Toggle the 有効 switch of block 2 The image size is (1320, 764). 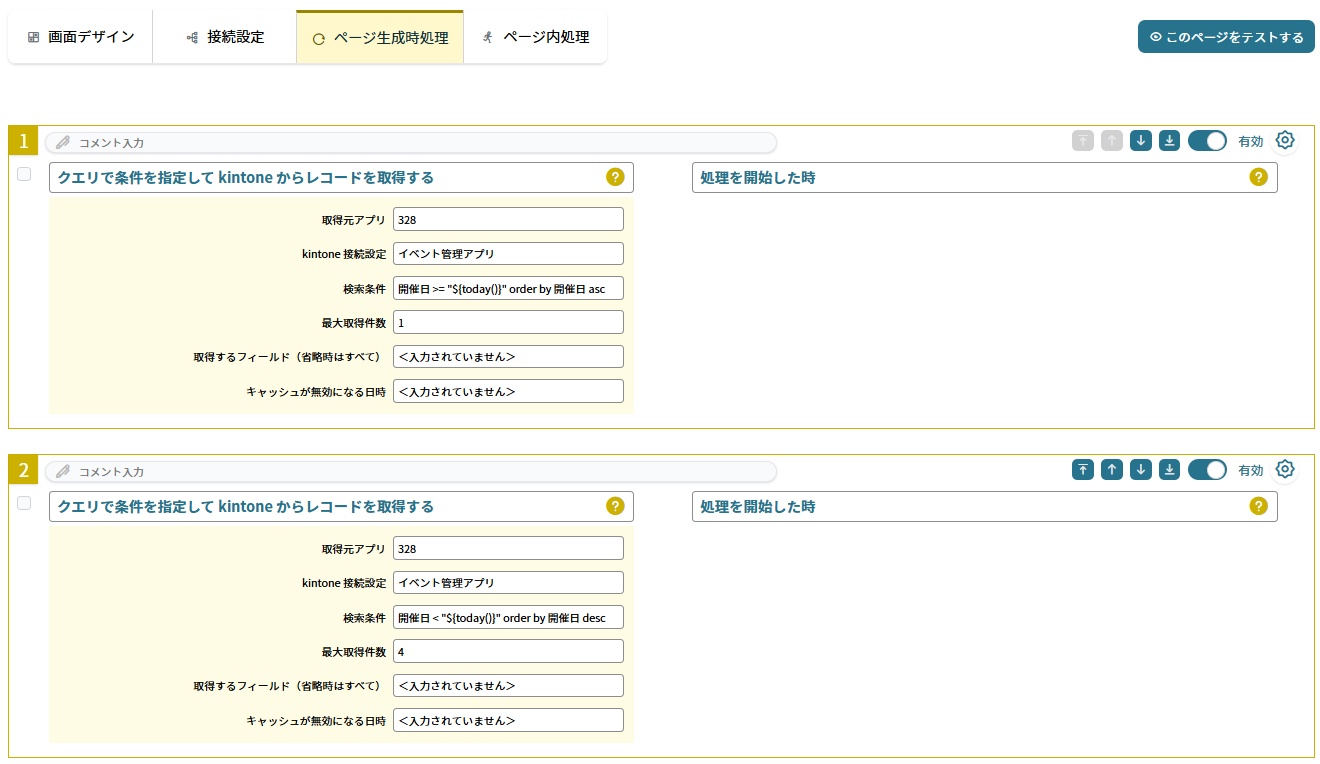(1207, 470)
